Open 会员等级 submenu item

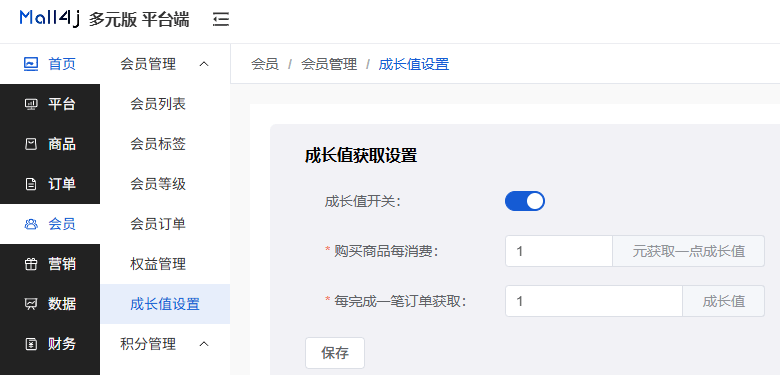pyautogui.click(x=165, y=184)
